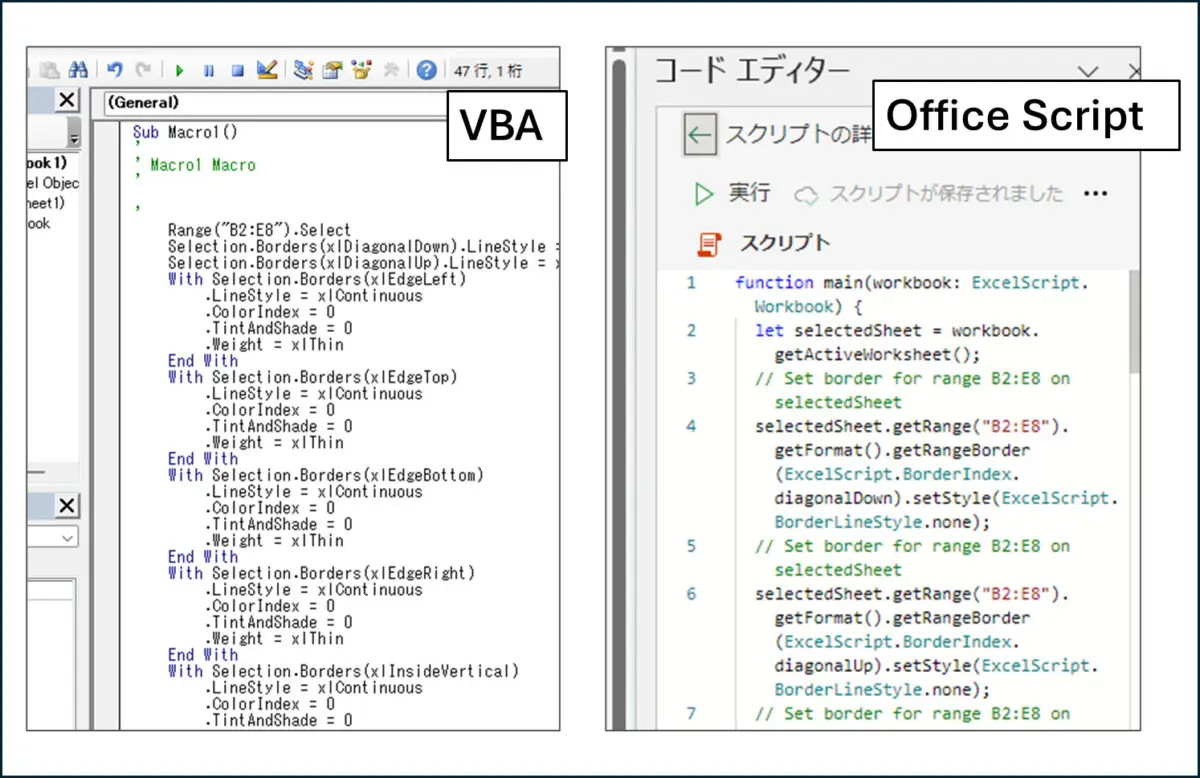Open the Properties Window icon
Image resolution: width=1200 pixels, height=778 pixels.
330,70
